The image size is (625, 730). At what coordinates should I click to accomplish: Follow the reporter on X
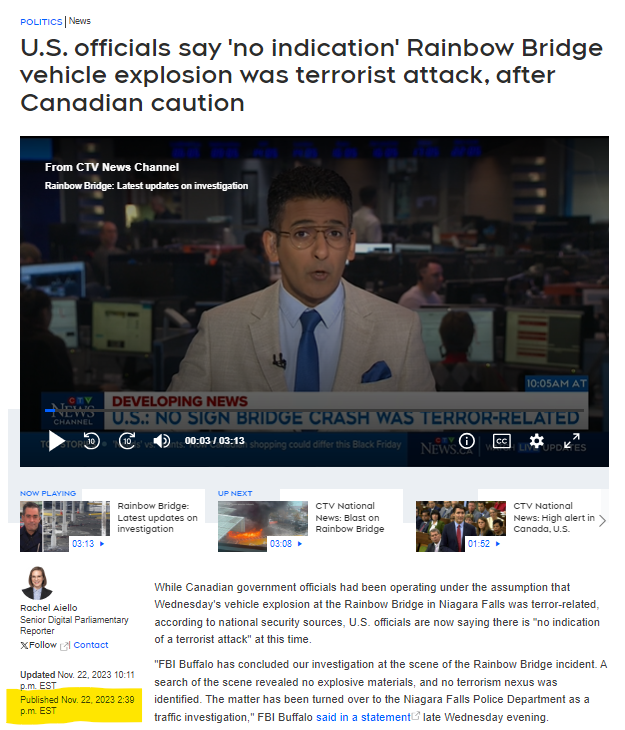coord(38,645)
